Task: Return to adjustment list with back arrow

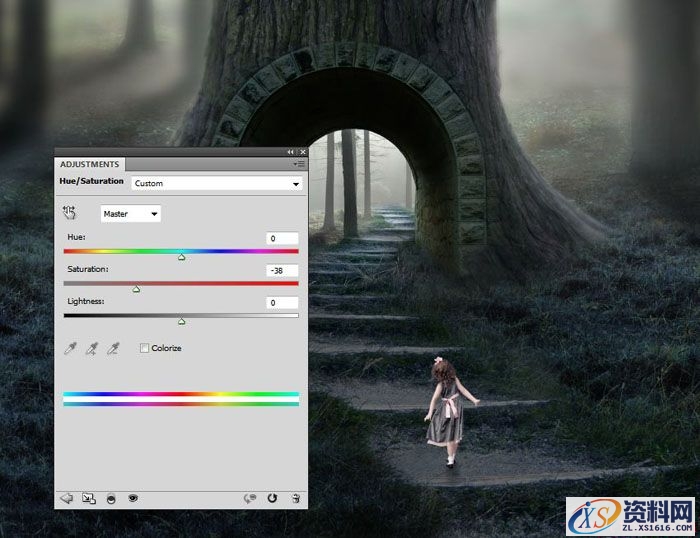Action: point(67,497)
